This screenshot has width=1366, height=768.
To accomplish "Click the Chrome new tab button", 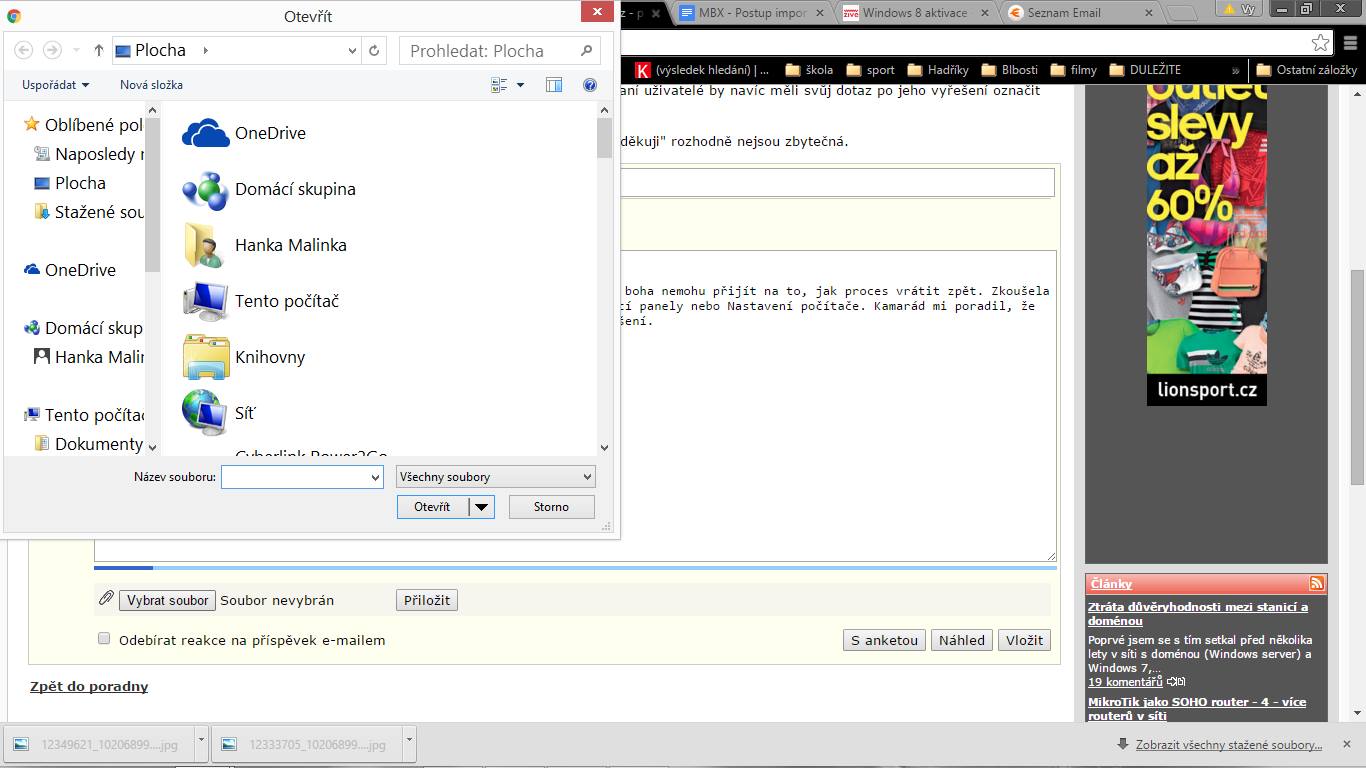I will [x=1182, y=13].
